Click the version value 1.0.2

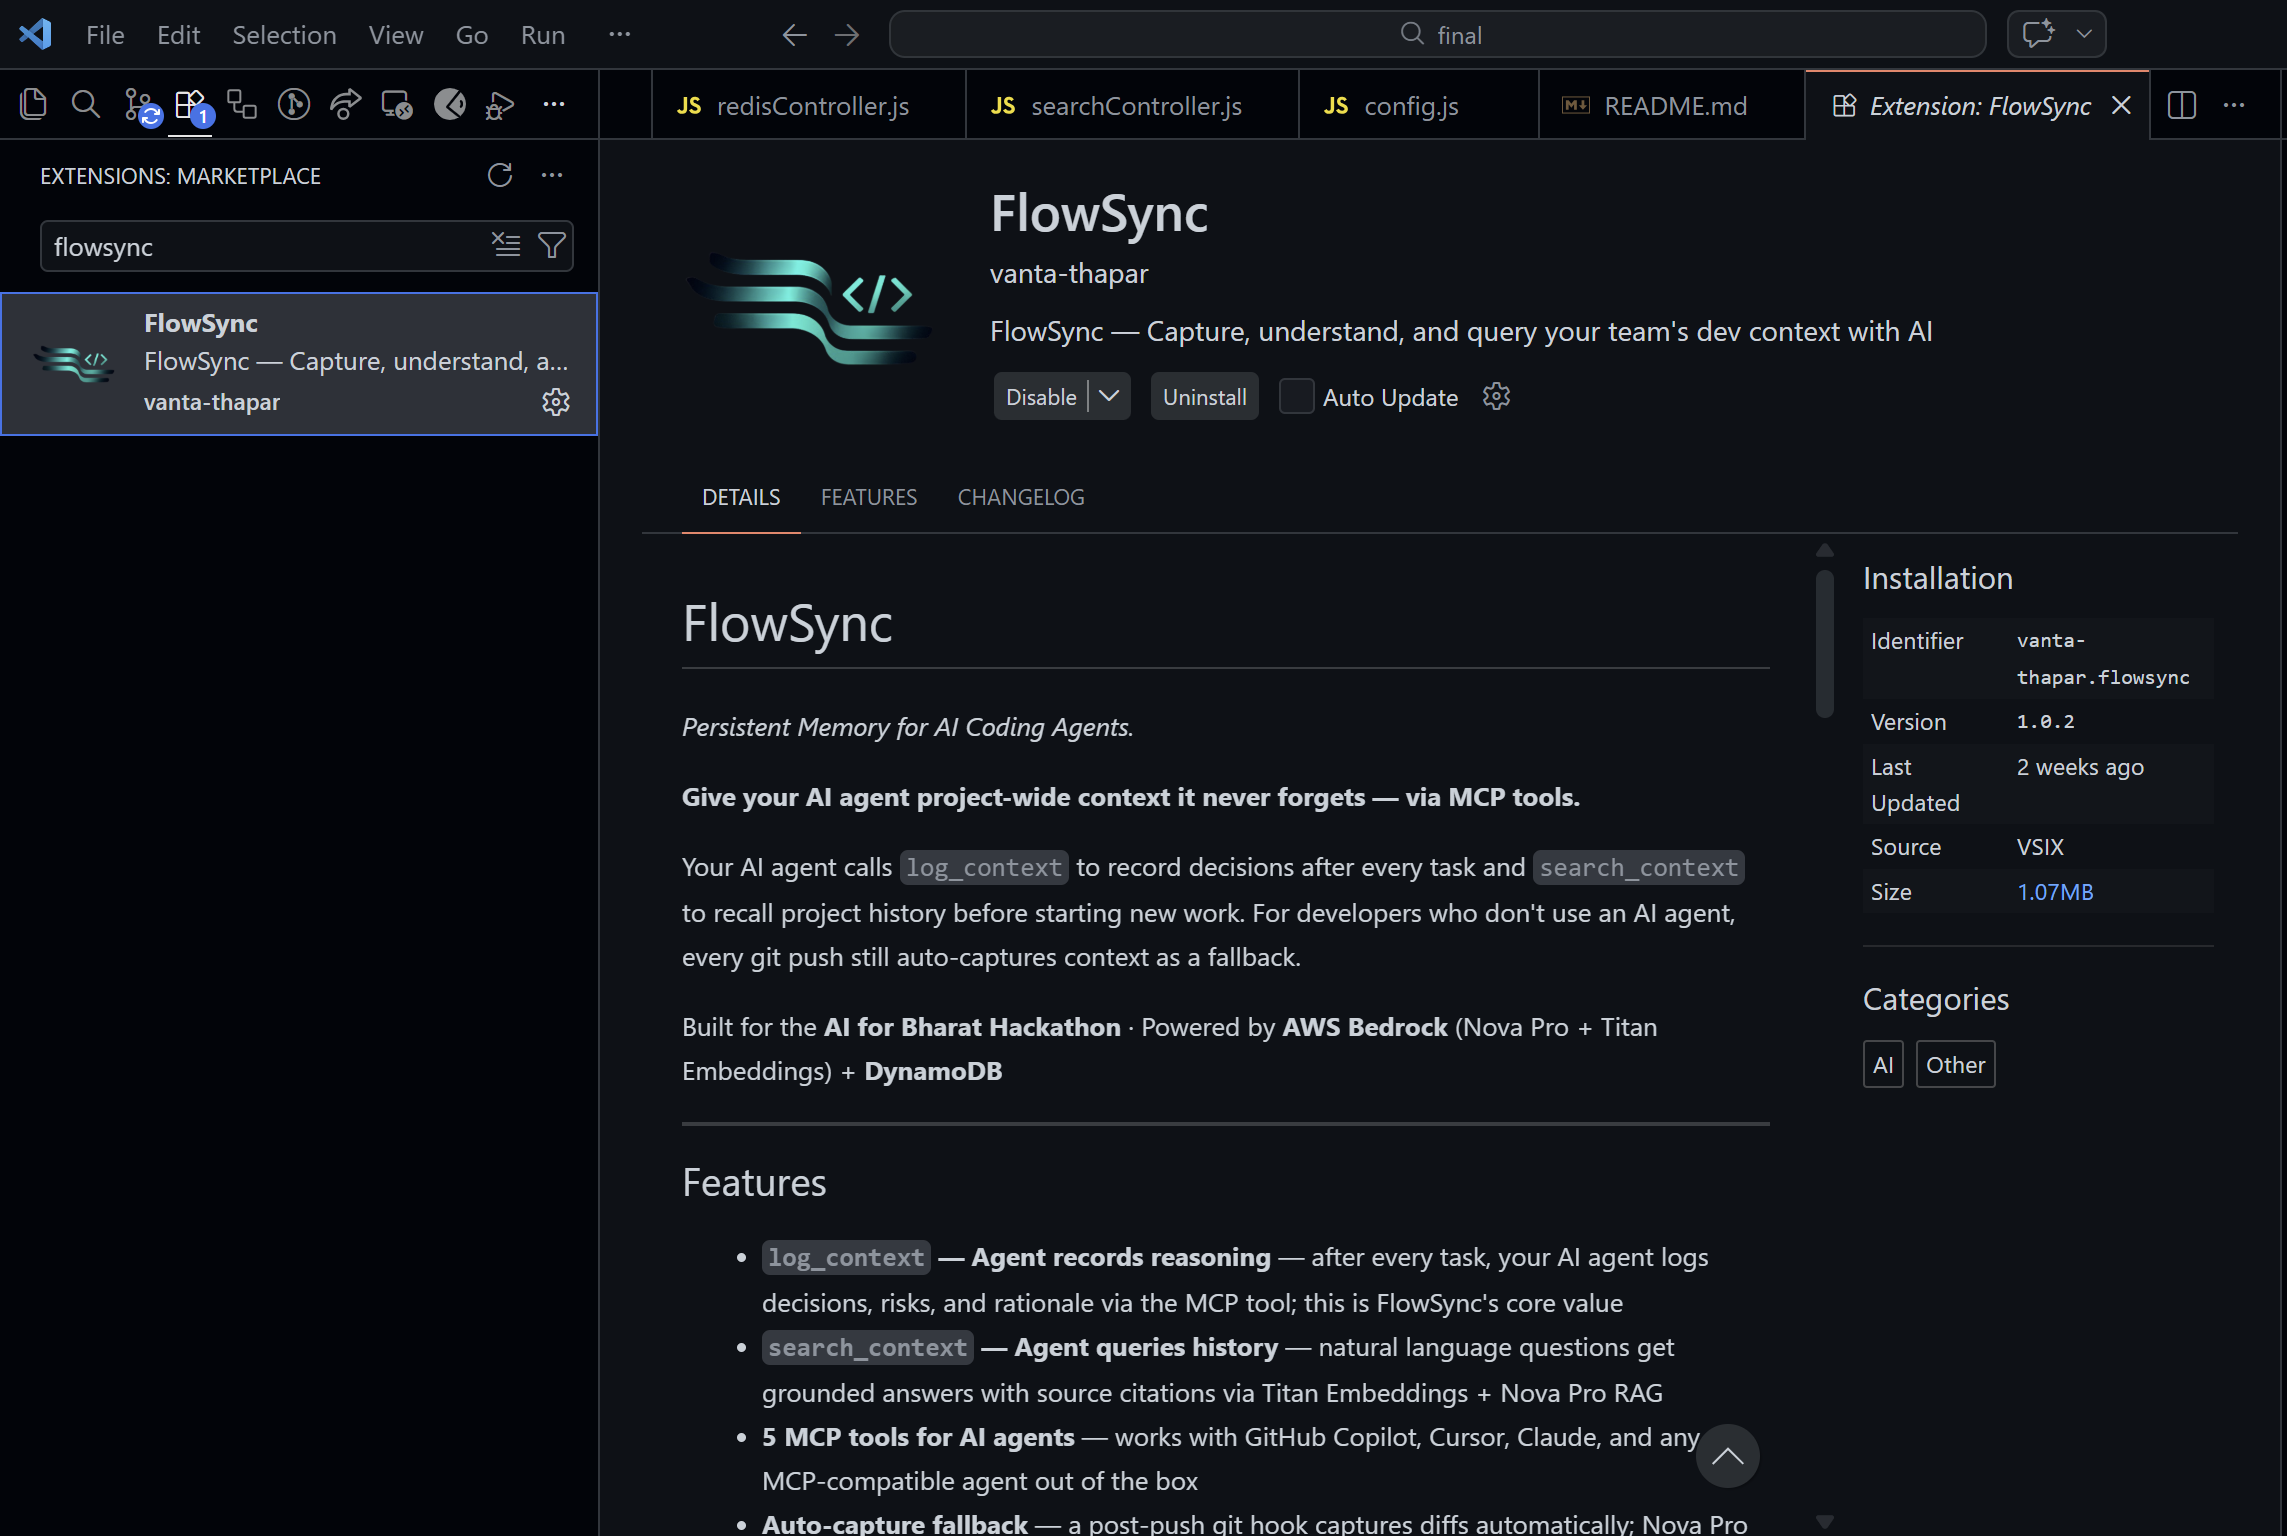pyautogui.click(x=2045, y=721)
